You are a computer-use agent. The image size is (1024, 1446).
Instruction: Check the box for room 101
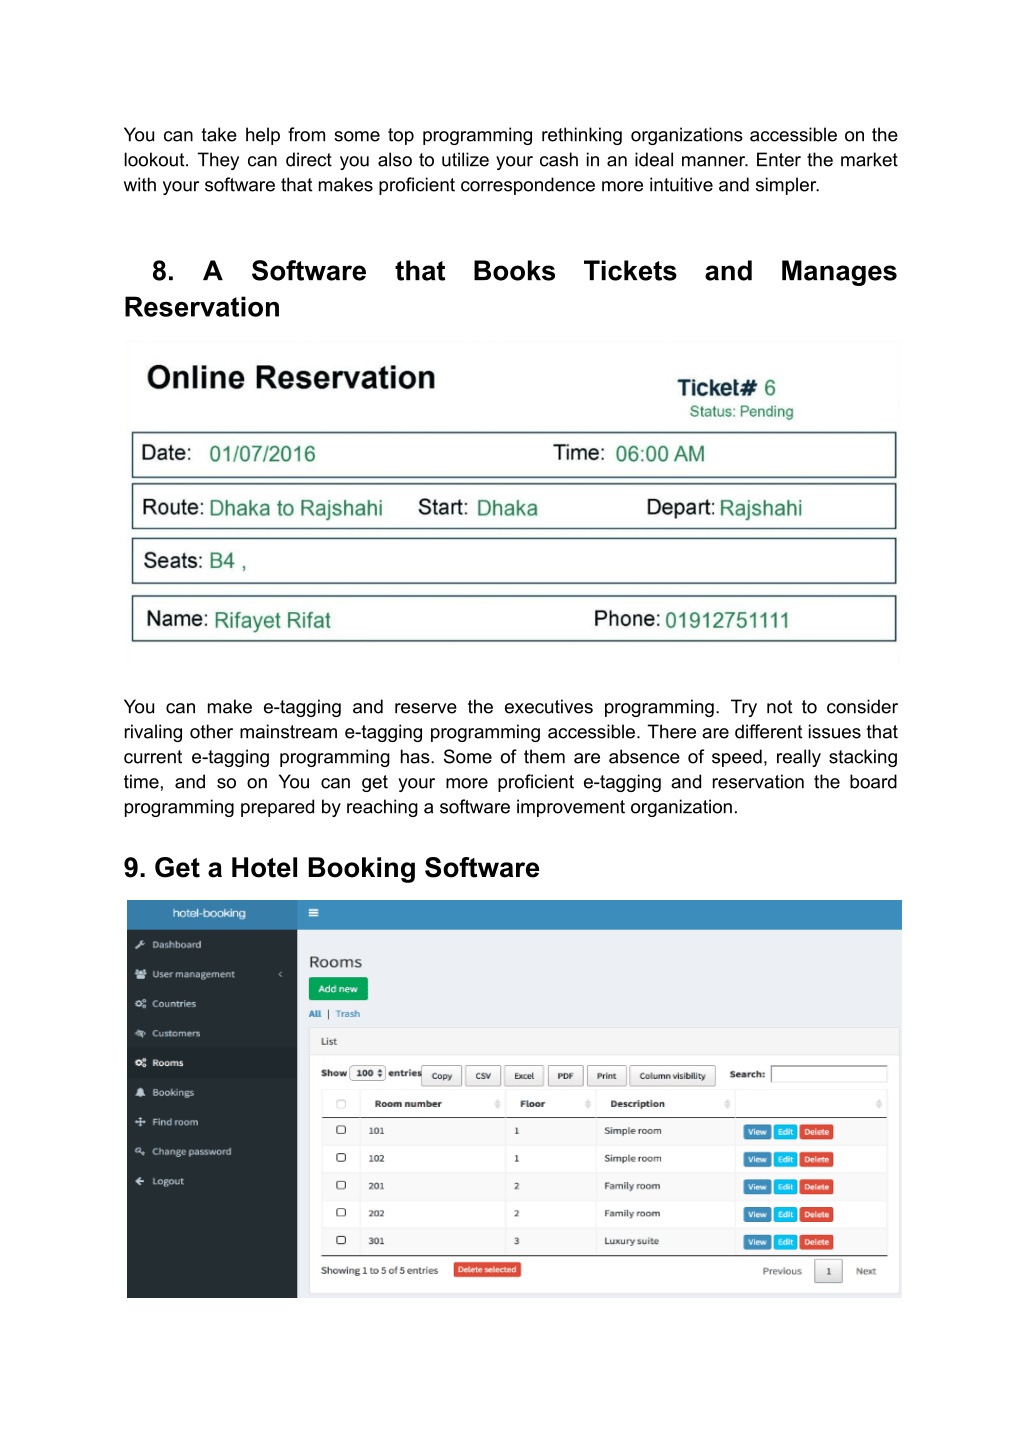(341, 1130)
